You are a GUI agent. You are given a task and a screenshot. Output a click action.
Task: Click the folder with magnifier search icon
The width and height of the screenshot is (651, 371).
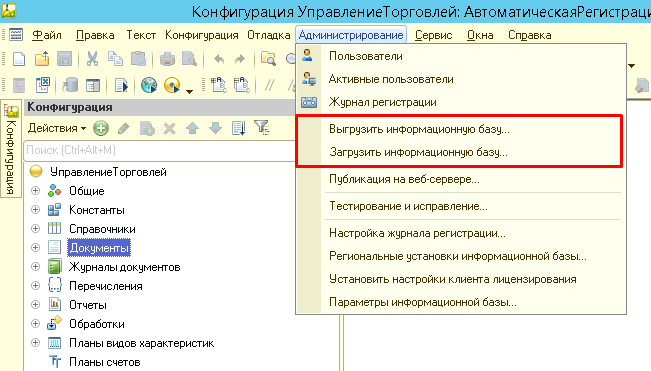click(x=268, y=59)
